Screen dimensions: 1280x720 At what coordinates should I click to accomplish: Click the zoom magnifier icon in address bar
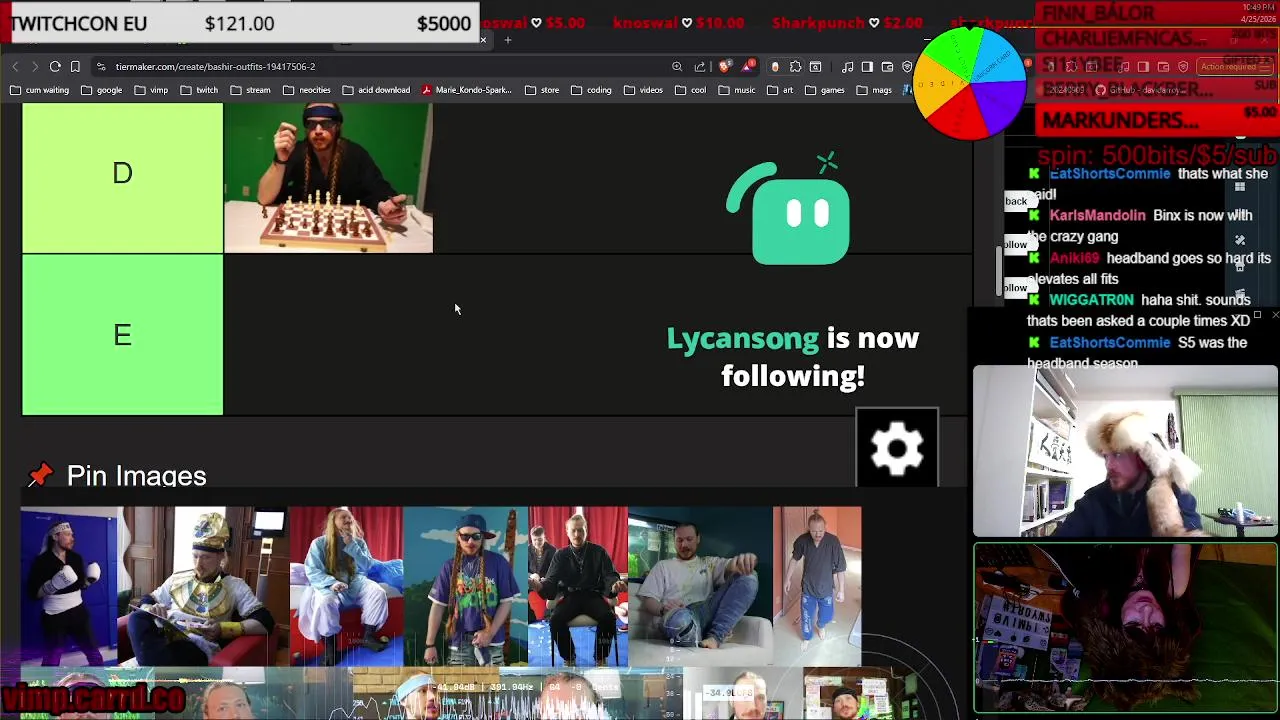(x=677, y=66)
